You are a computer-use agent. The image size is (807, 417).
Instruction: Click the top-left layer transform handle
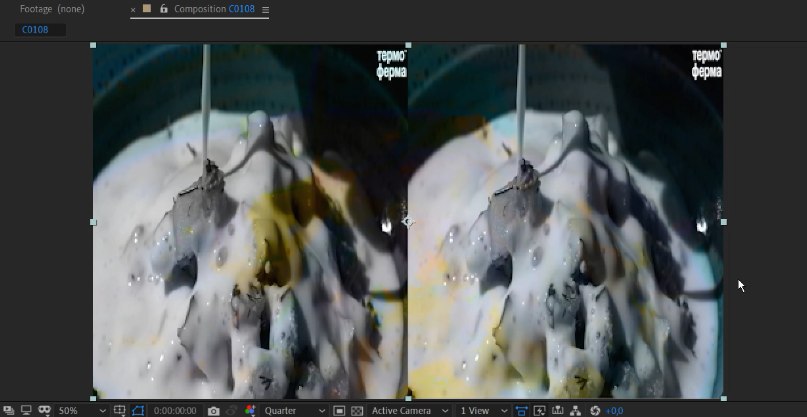(93, 45)
